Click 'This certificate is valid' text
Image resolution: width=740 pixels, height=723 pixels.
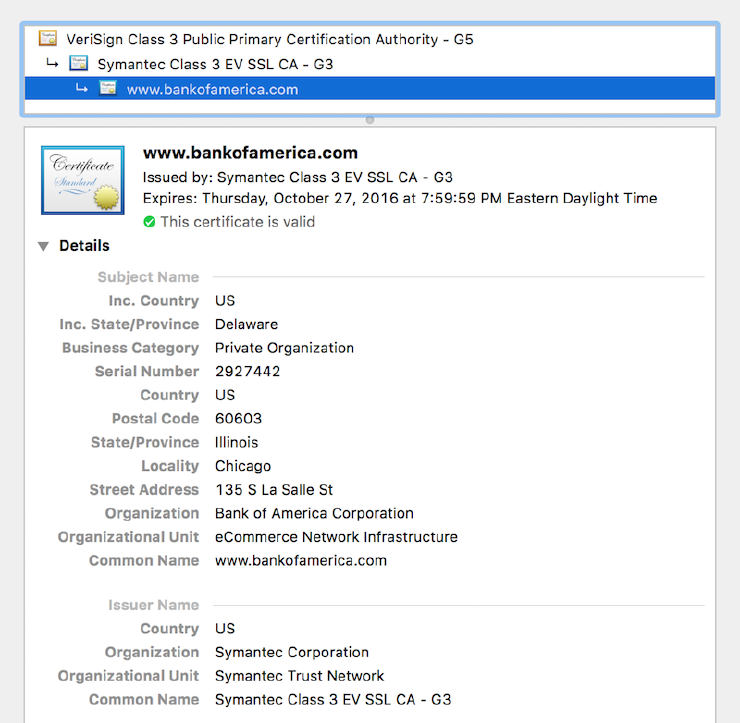(237, 222)
